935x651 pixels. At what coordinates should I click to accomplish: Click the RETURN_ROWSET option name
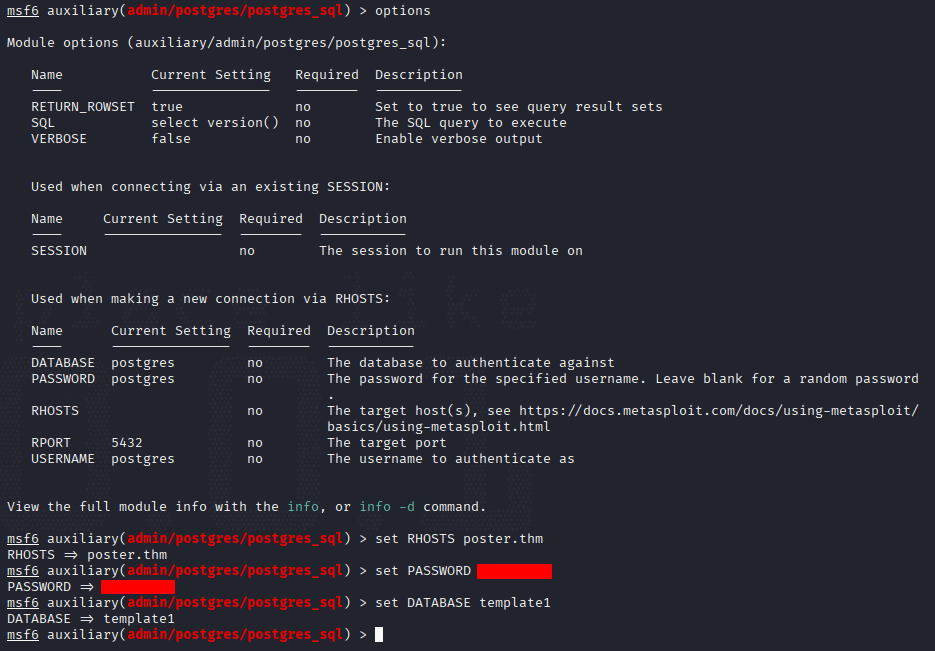coord(83,107)
